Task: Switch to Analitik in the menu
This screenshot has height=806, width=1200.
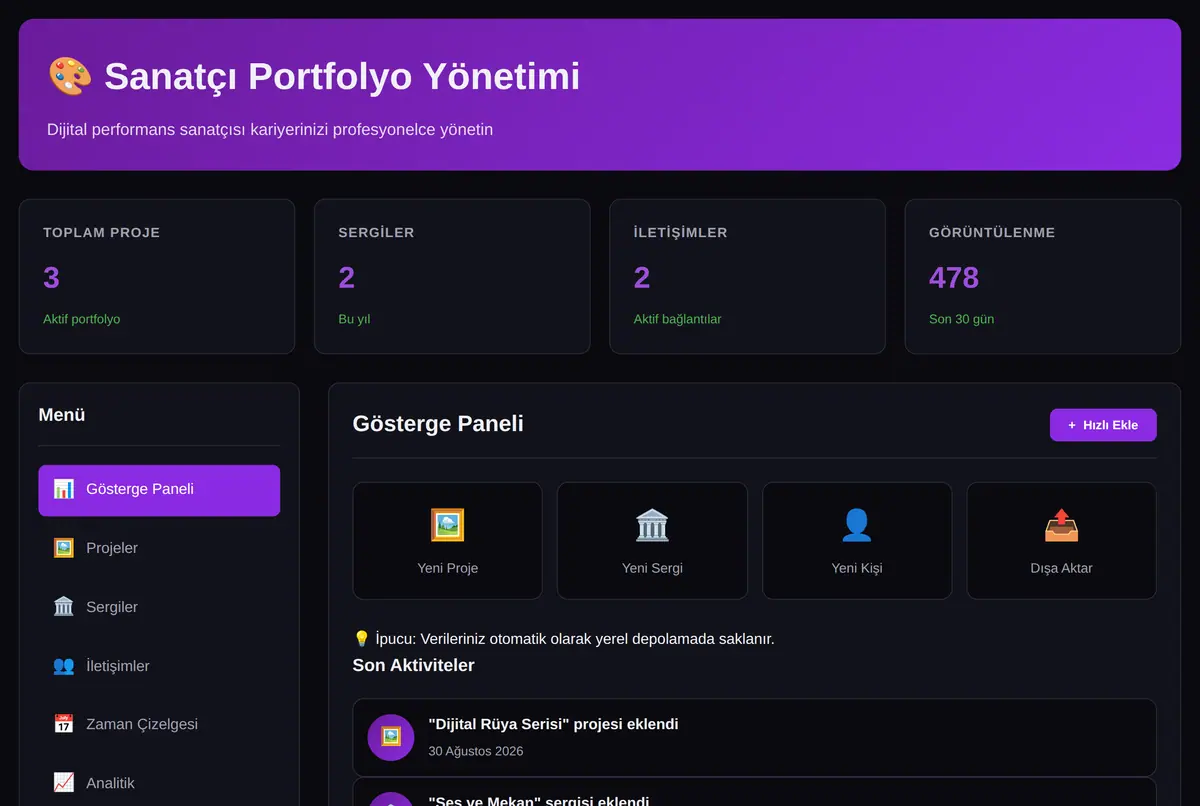Action: click(x=159, y=783)
